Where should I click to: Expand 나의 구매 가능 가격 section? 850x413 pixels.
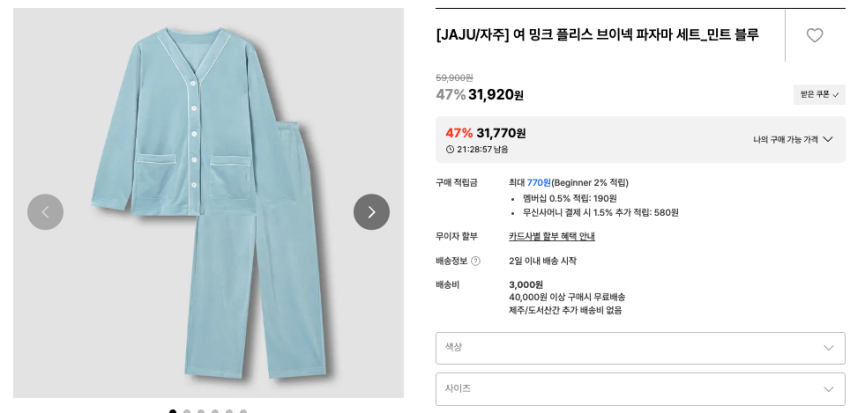[793, 139]
